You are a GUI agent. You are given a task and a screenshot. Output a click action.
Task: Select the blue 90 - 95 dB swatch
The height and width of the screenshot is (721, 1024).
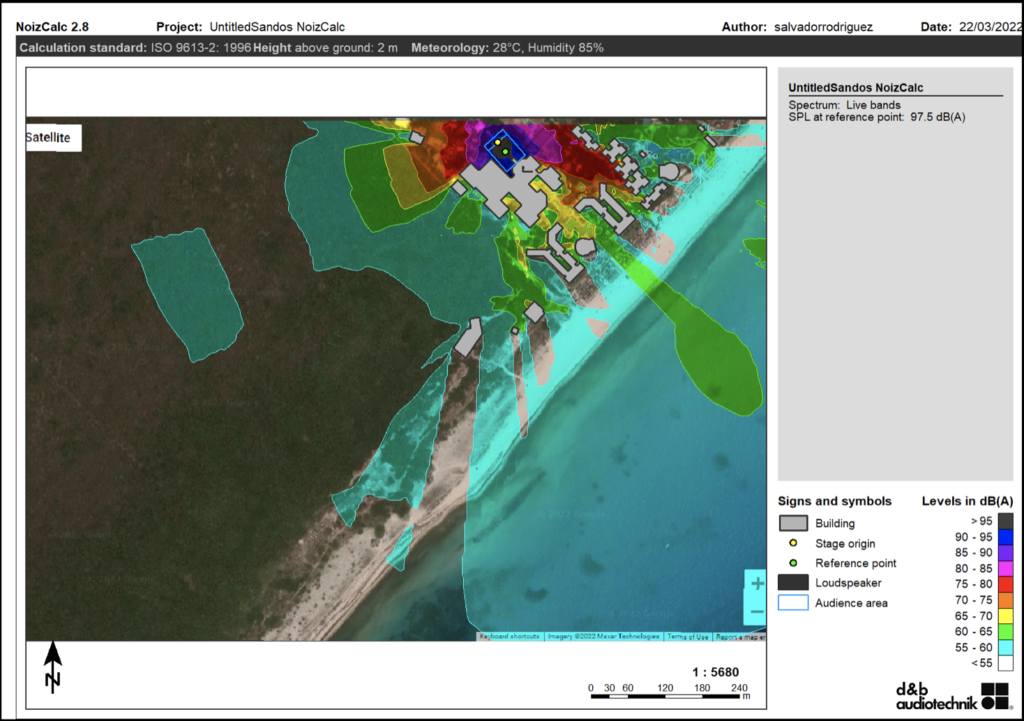[1004, 536]
